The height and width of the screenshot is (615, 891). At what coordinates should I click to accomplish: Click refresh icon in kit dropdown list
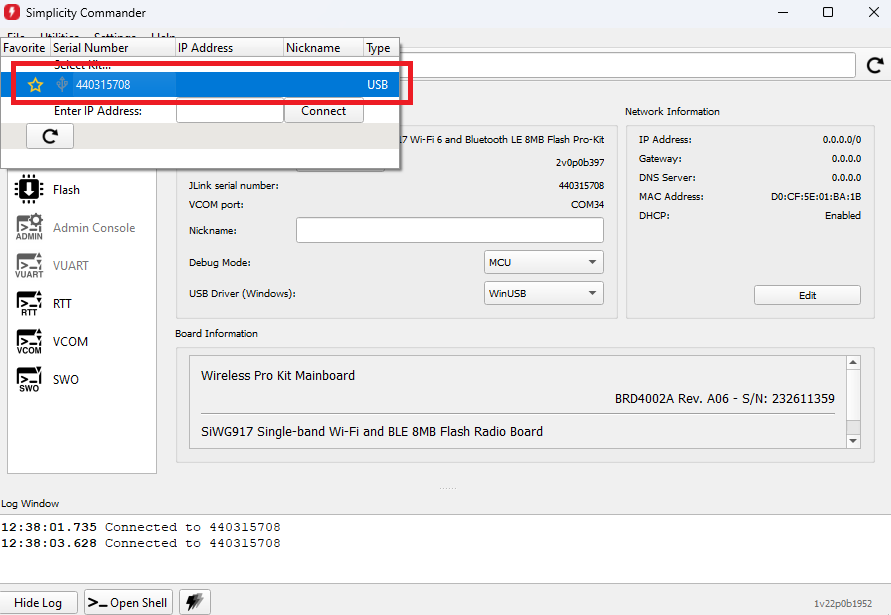49,137
